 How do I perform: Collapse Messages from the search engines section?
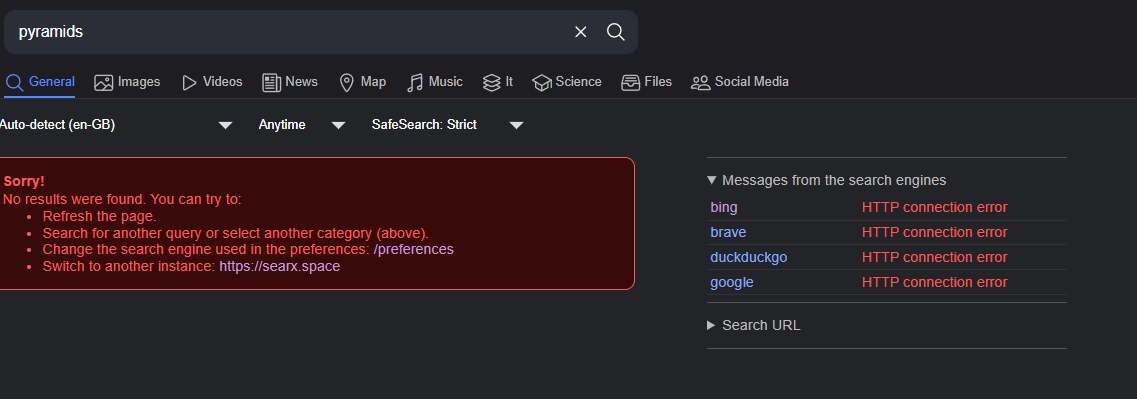coord(827,180)
